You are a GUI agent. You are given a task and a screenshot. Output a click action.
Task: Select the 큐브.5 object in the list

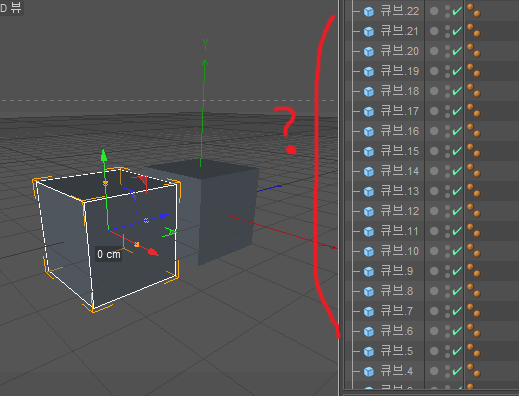(x=397, y=351)
